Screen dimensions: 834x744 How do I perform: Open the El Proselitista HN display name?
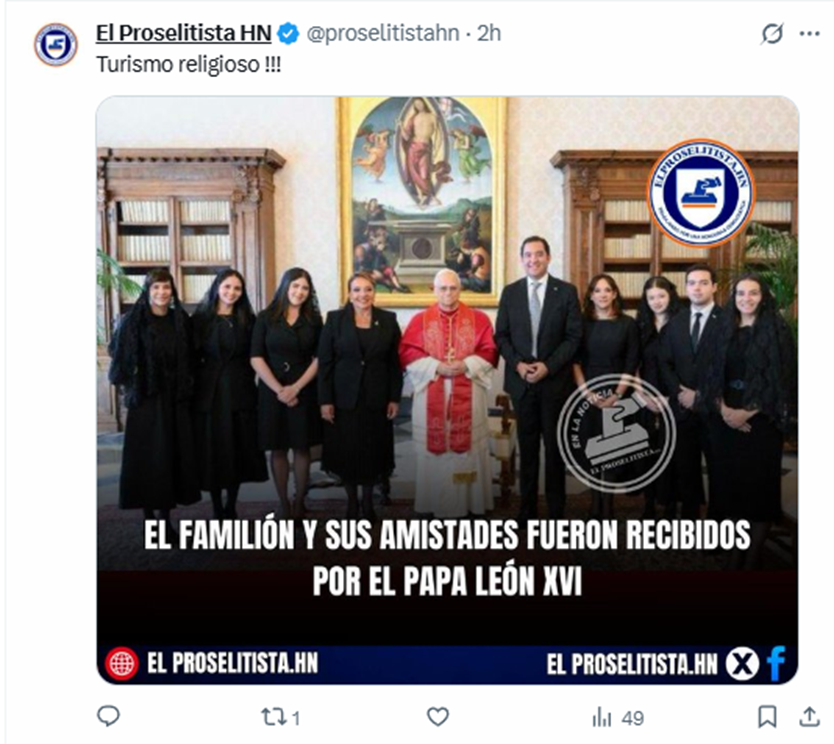184,33
